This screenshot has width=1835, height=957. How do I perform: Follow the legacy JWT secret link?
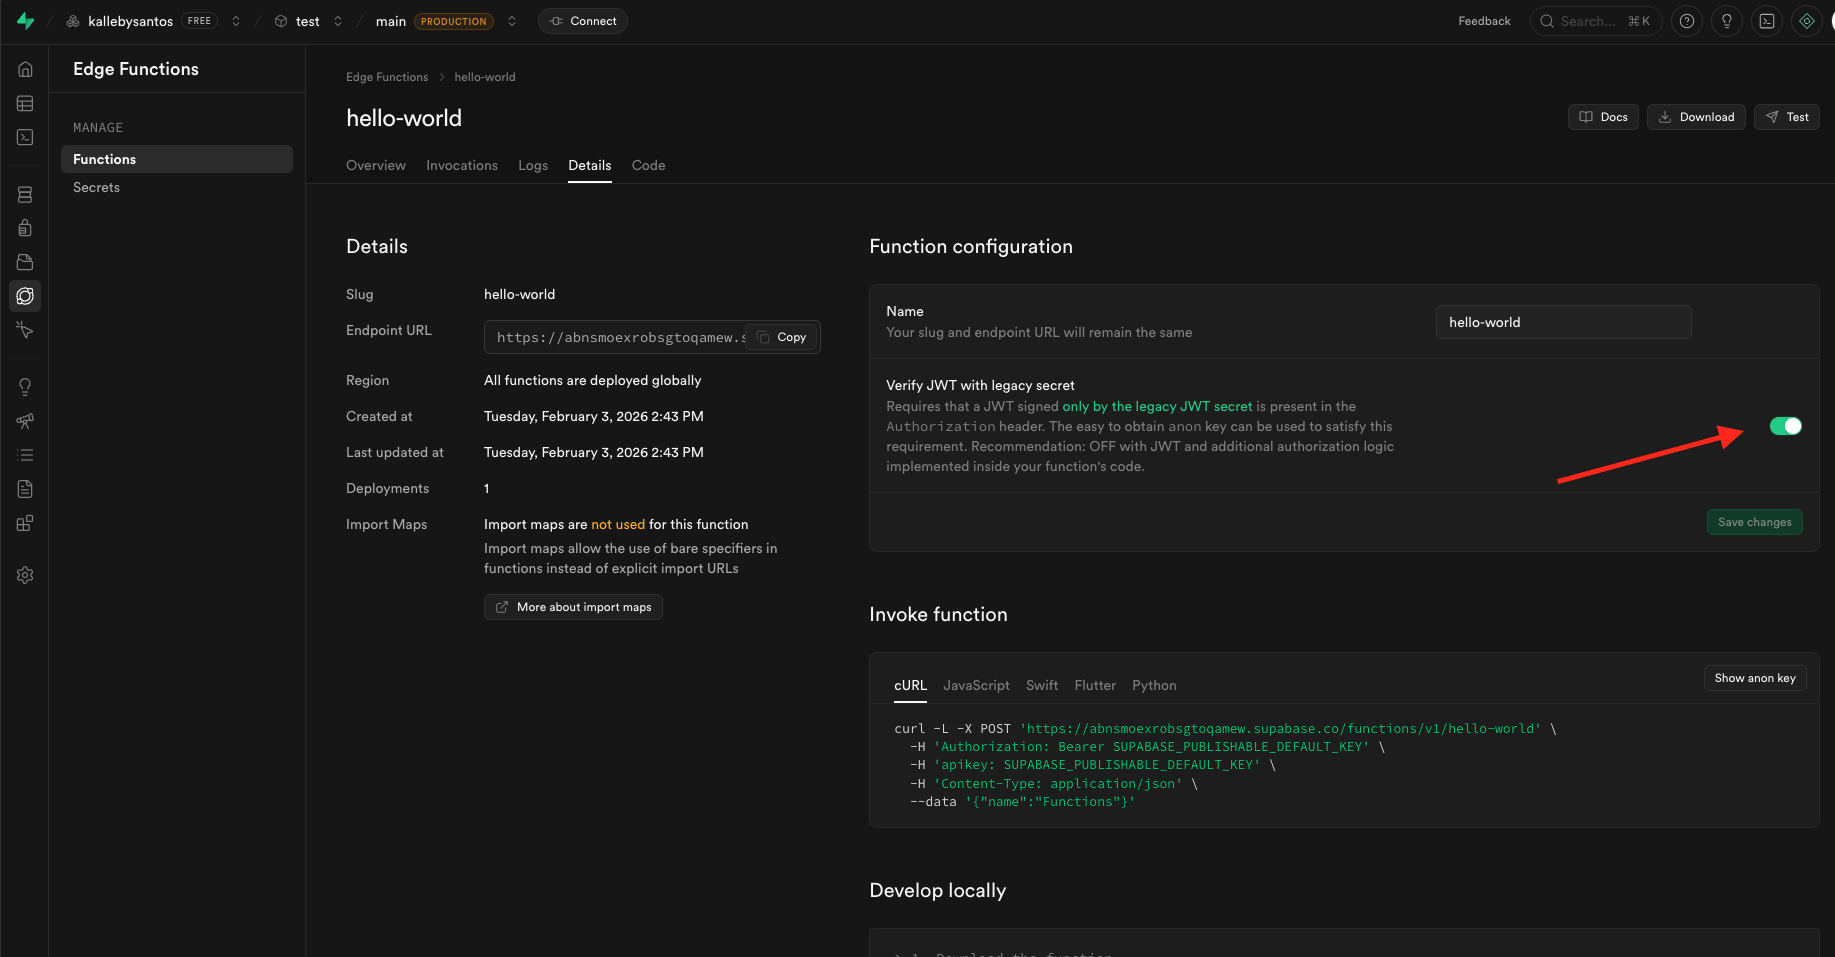point(1156,406)
